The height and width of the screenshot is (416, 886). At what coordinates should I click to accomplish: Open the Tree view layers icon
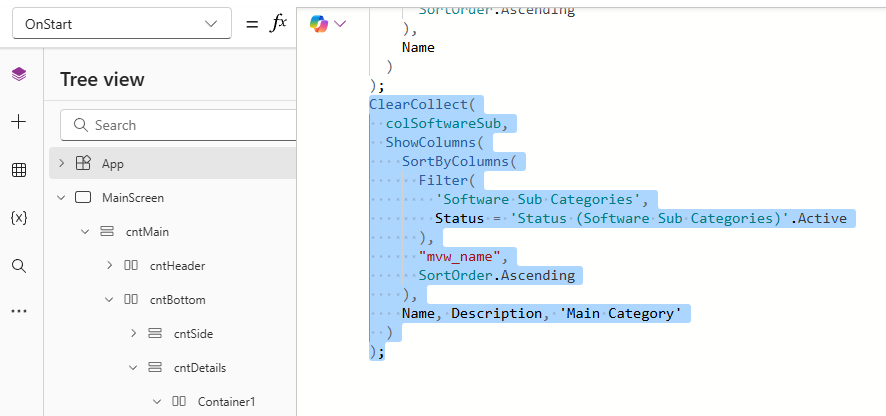click(19, 75)
